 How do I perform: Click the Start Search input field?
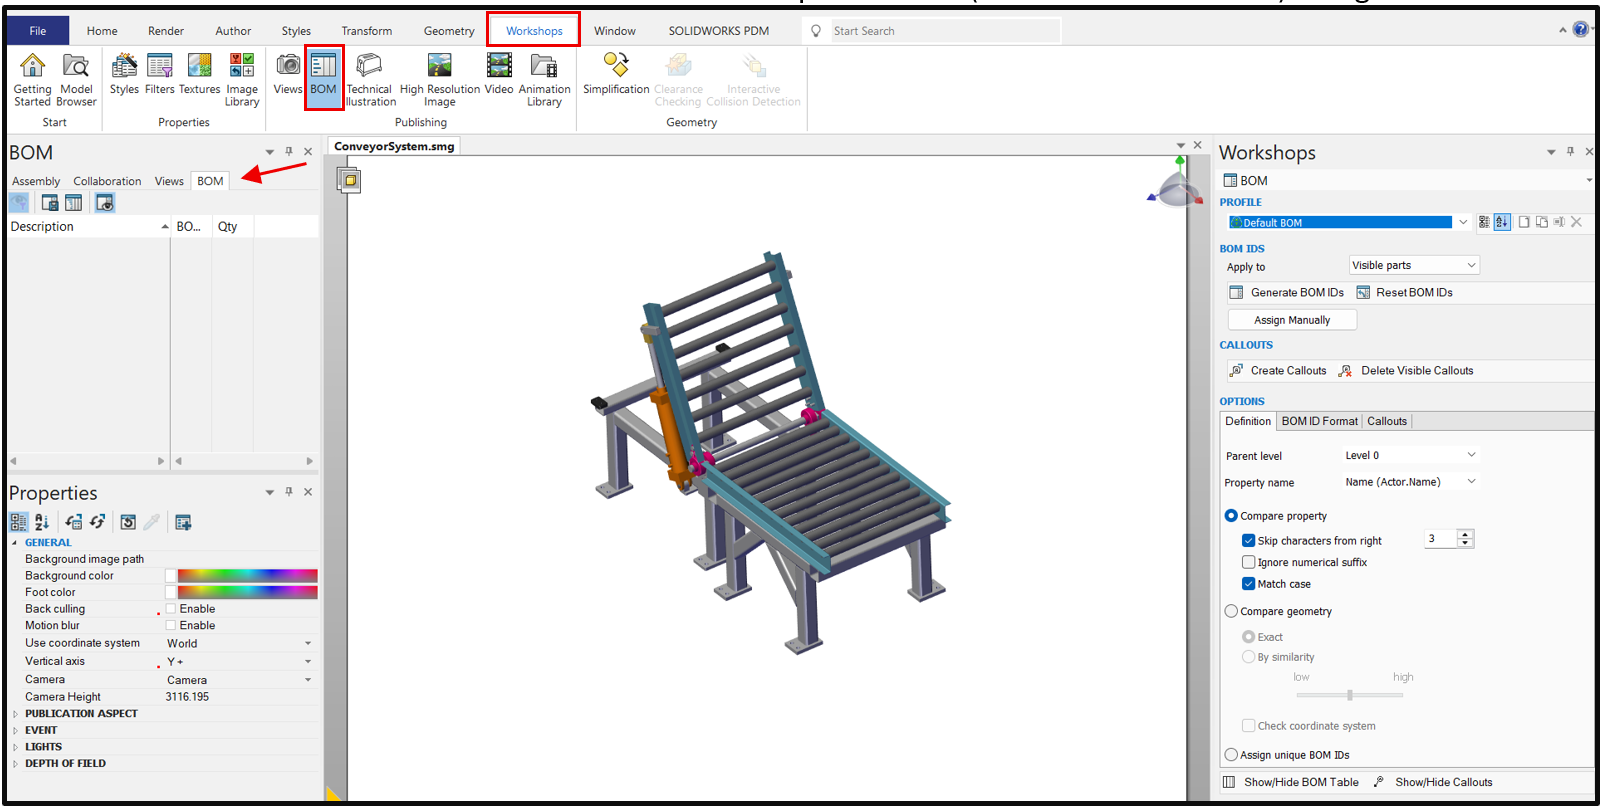click(940, 31)
